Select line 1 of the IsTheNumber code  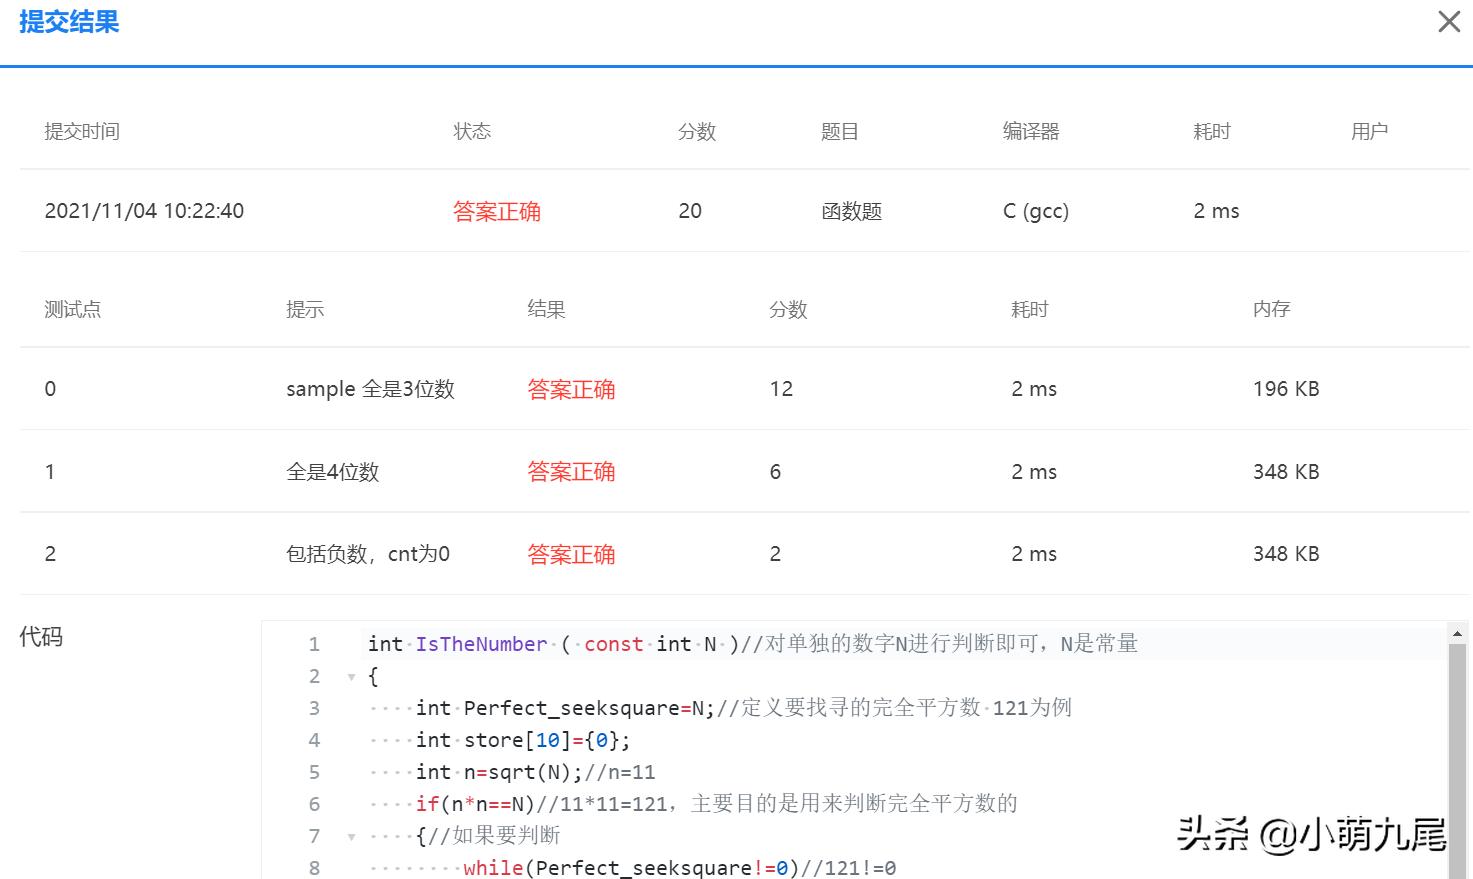coord(750,644)
